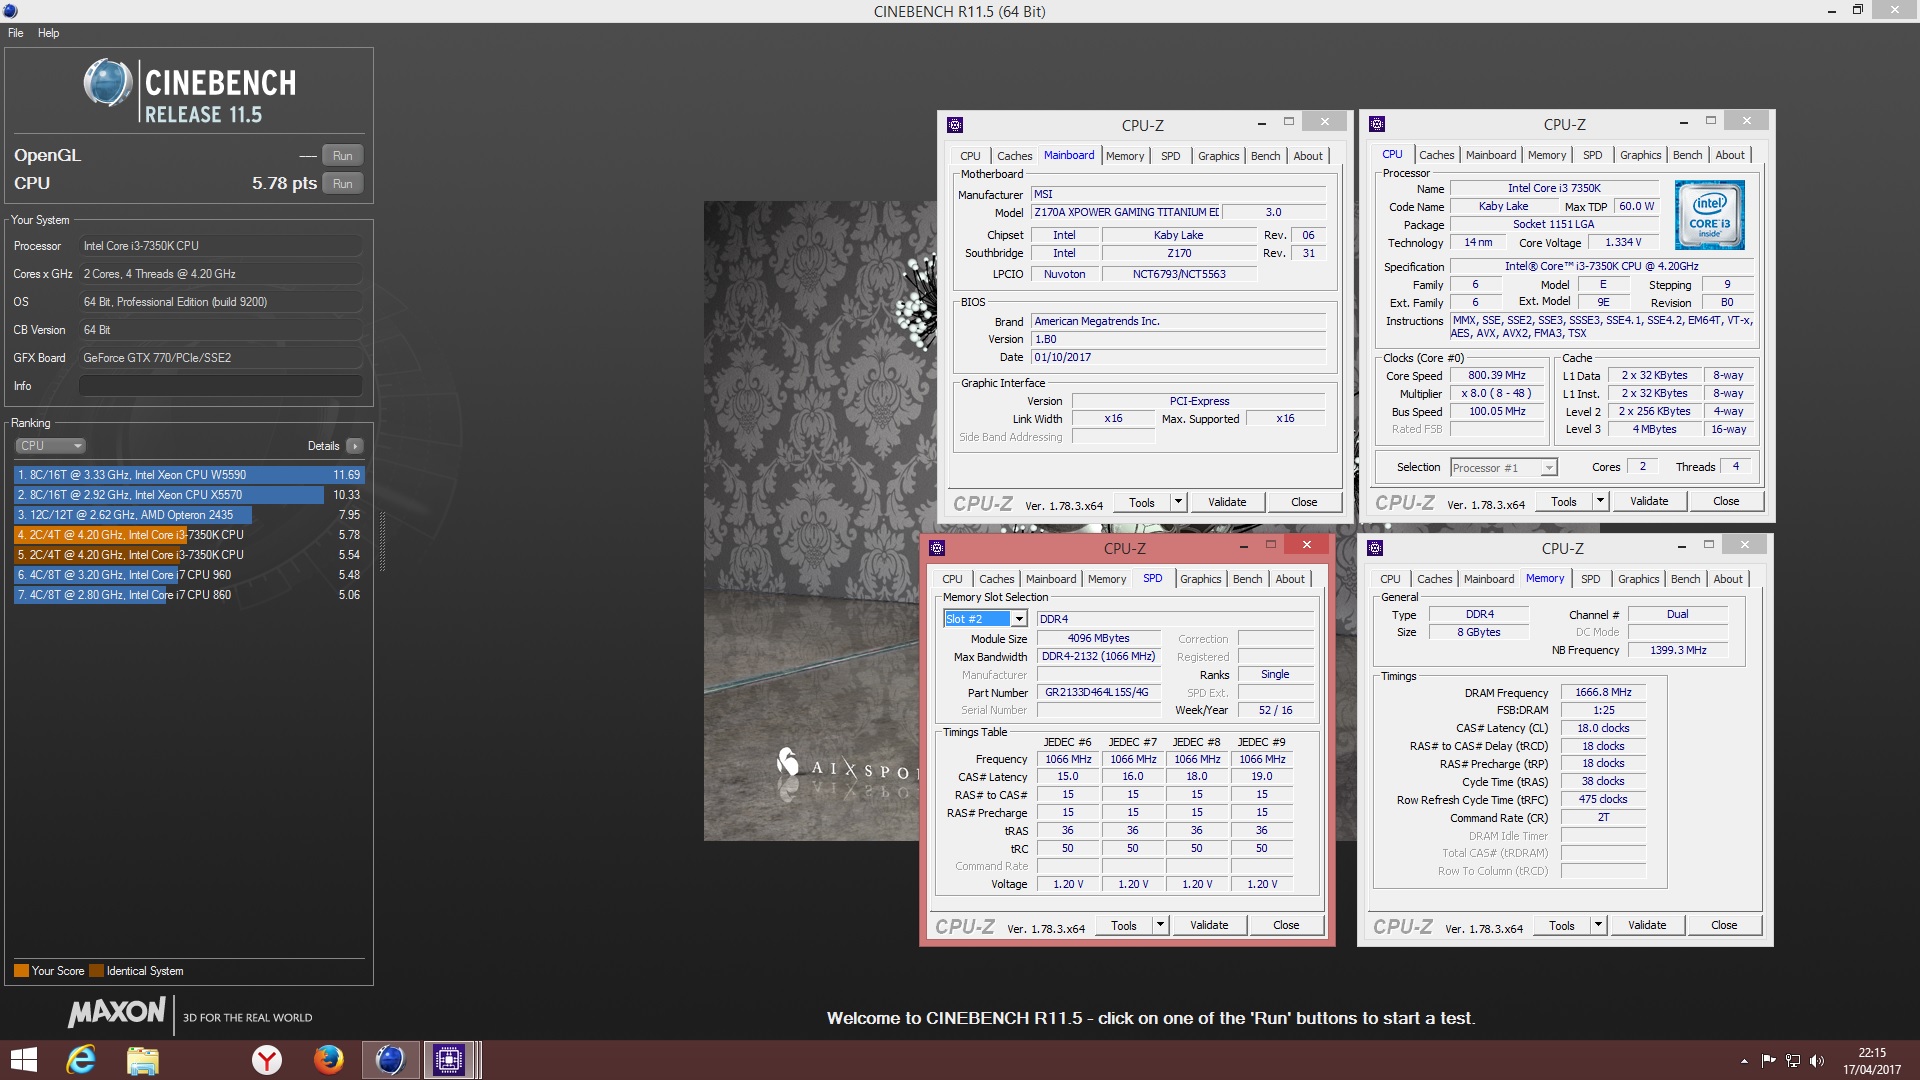Click the Cinebench logo sphere
1920x1080 pixels.
108,83
